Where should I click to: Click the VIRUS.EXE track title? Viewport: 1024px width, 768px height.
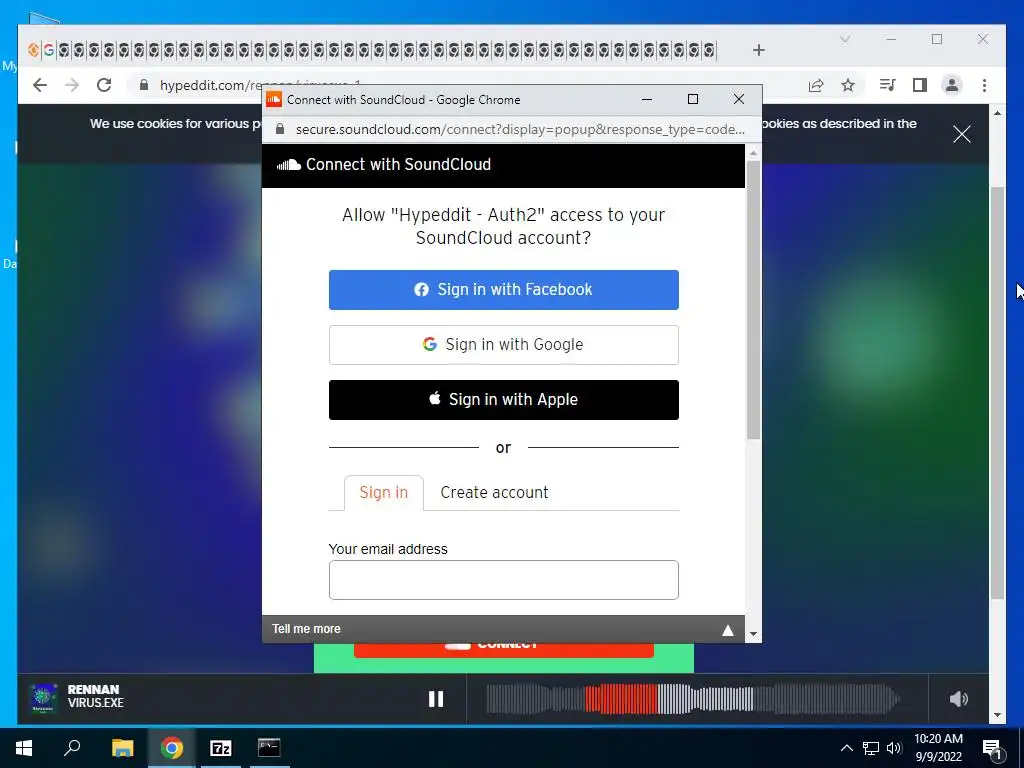[x=95, y=703]
